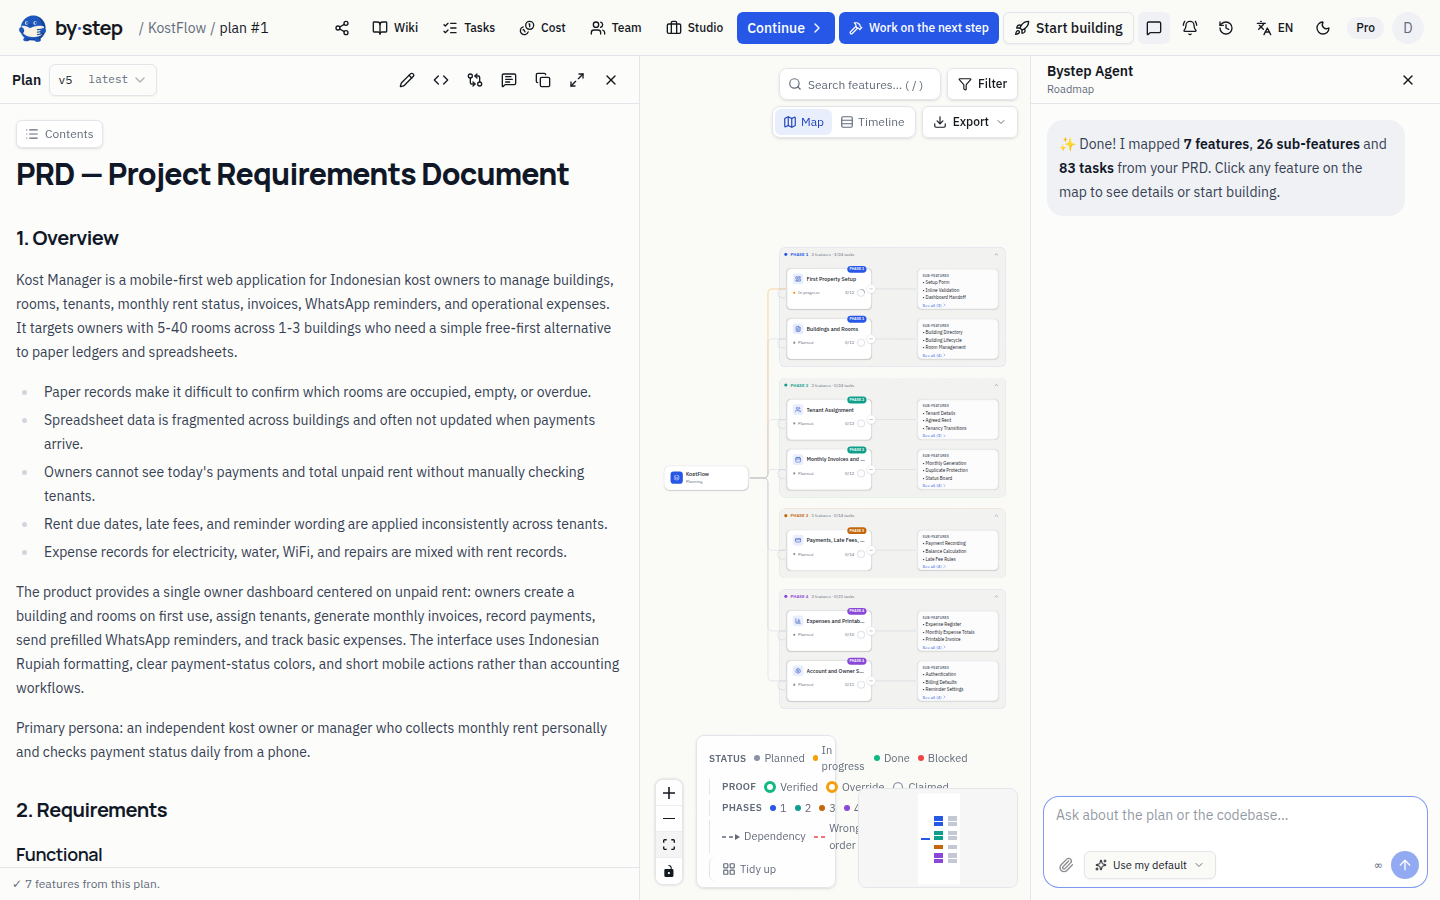The height and width of the screenshot is (900, 1440).
Task: Open the Export dropdown
Action: click(970, 122)
